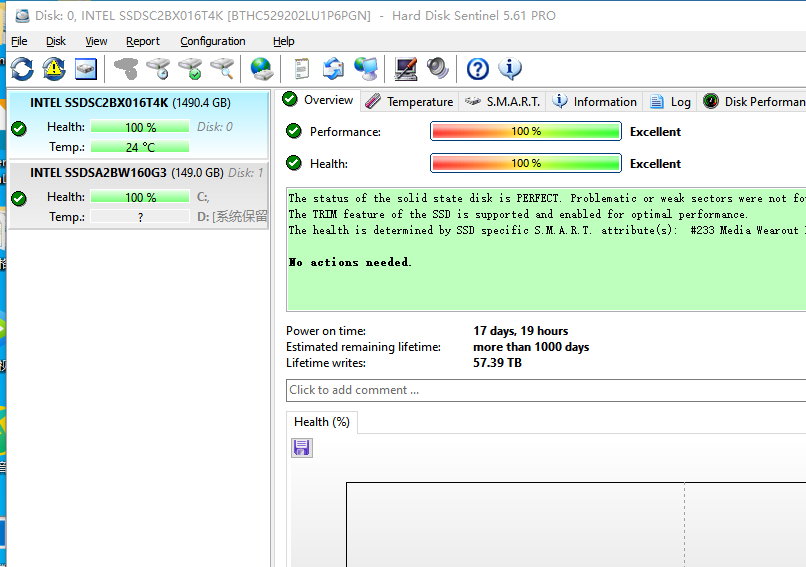The image size is (806, 567).
Task: Open the View menu
Action: click(96, 41)
